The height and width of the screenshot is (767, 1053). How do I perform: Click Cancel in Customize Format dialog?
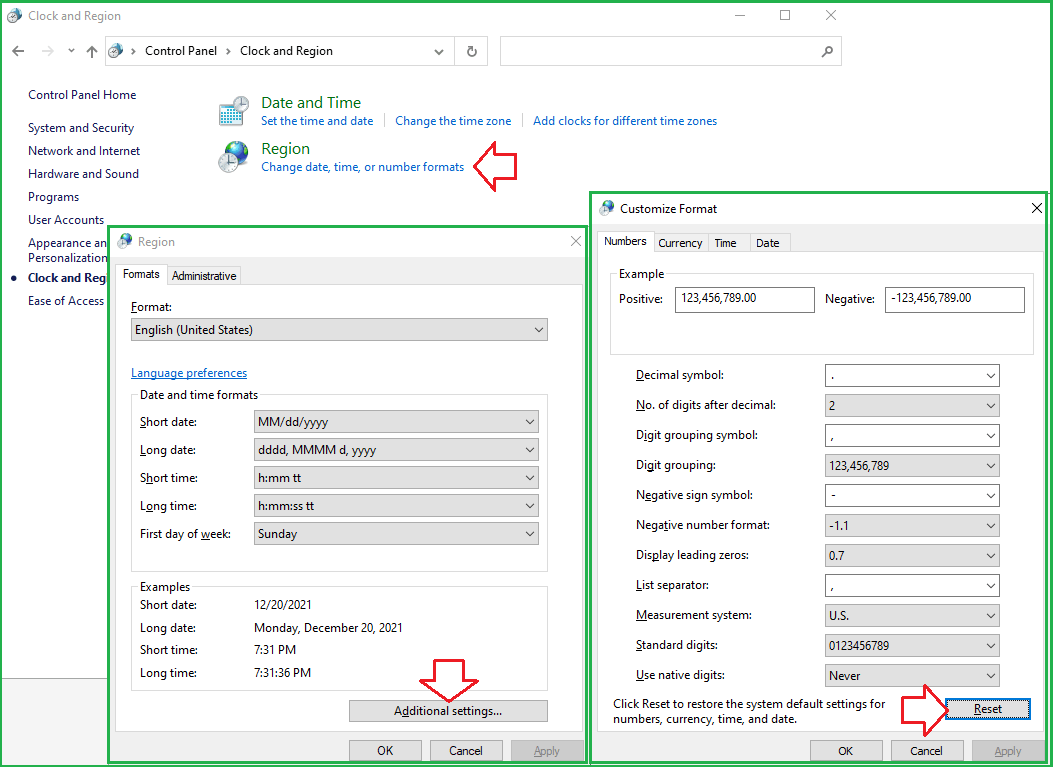(x=927, y=750)
